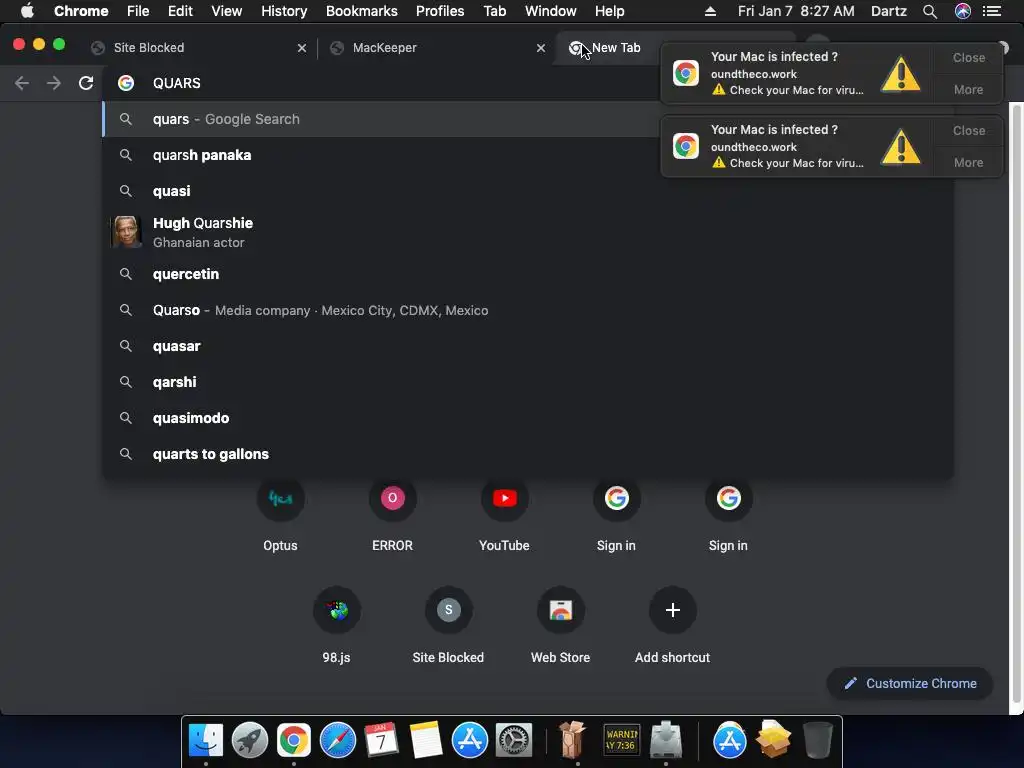1024x768 pixels.
Task: Click More on the top notification
Action: 968,89
